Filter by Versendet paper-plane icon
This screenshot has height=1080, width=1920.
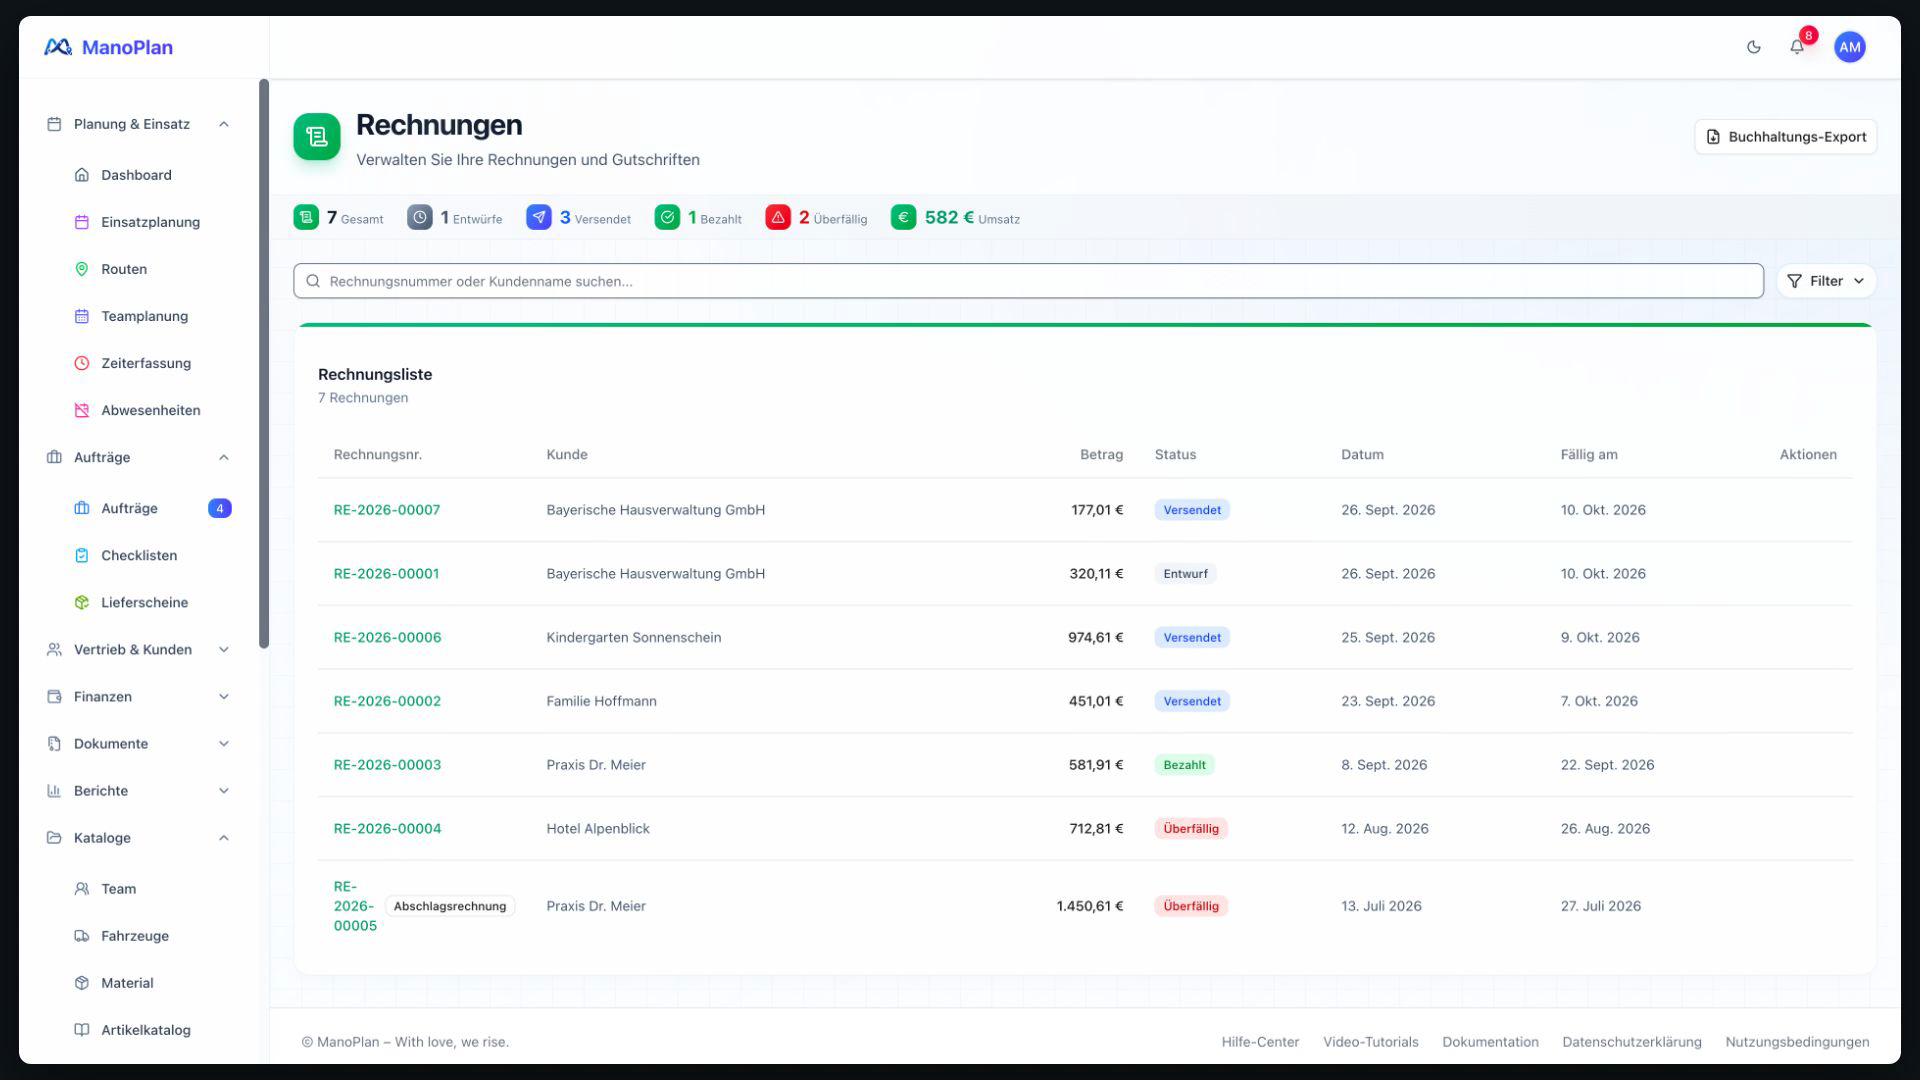(539, 217)
